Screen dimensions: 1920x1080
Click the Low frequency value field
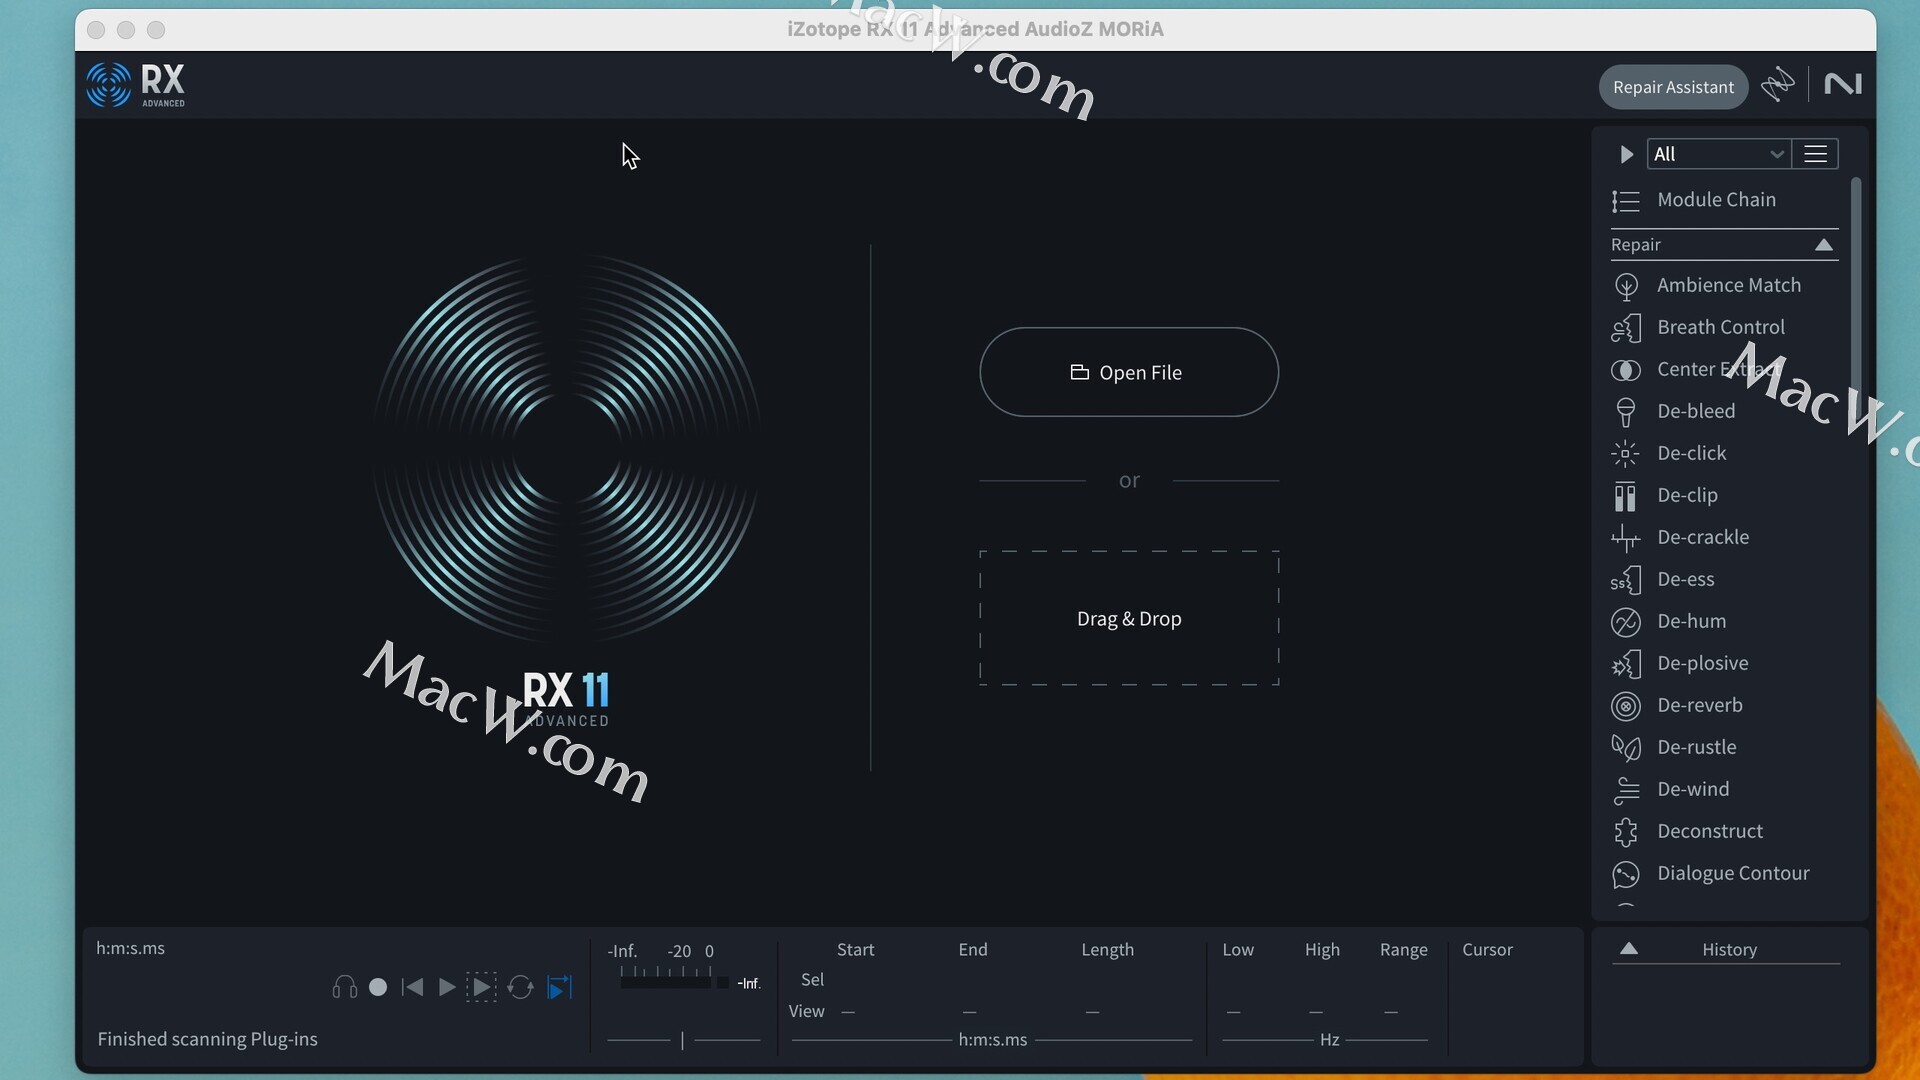point(1235,1012)
